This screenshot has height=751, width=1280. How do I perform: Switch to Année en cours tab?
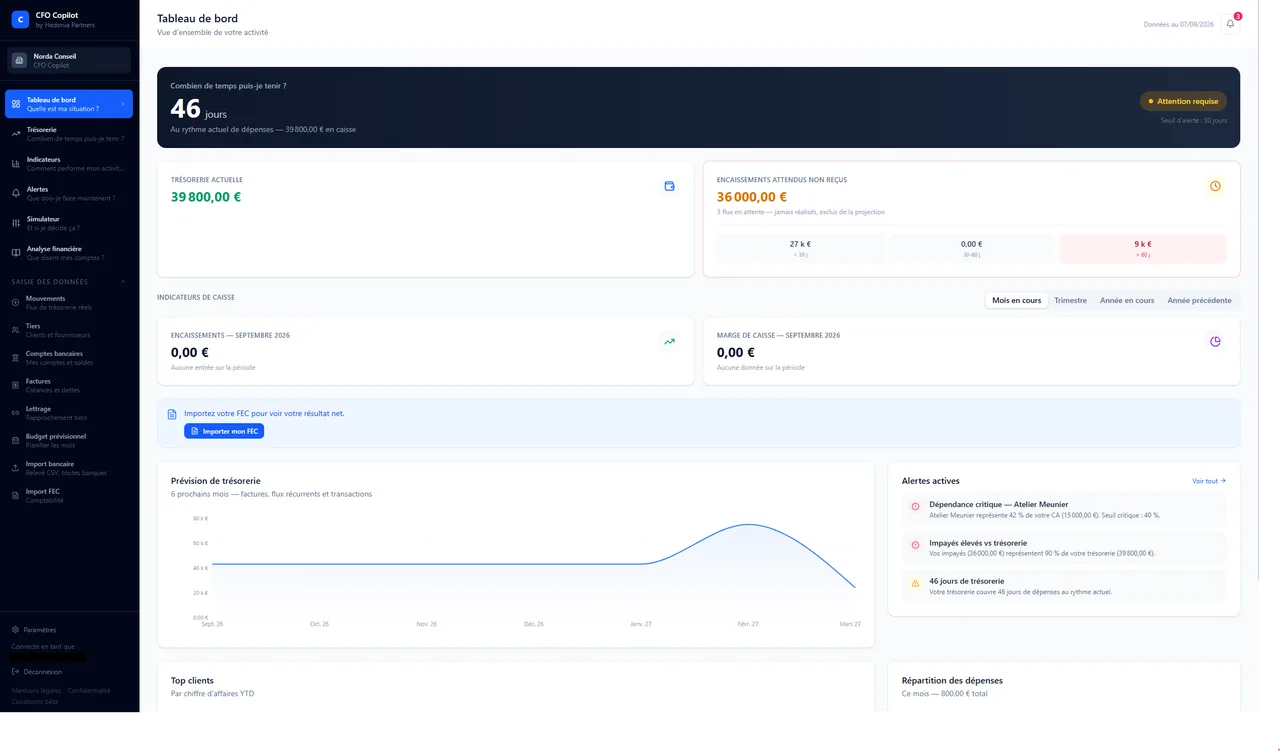tap(1127, 300)
